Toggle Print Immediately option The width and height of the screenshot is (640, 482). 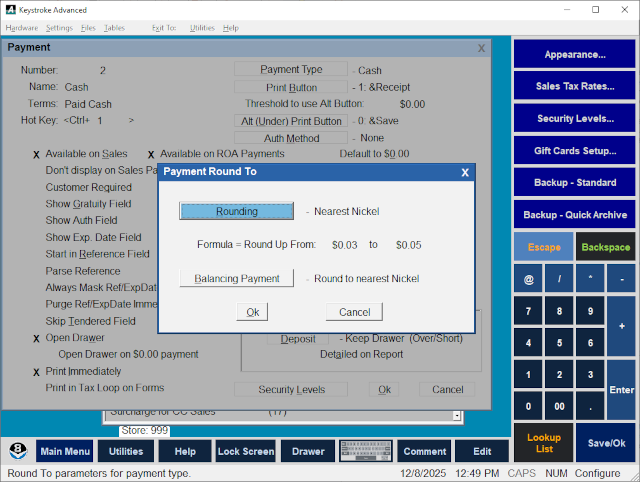click(x=77, y=371)
